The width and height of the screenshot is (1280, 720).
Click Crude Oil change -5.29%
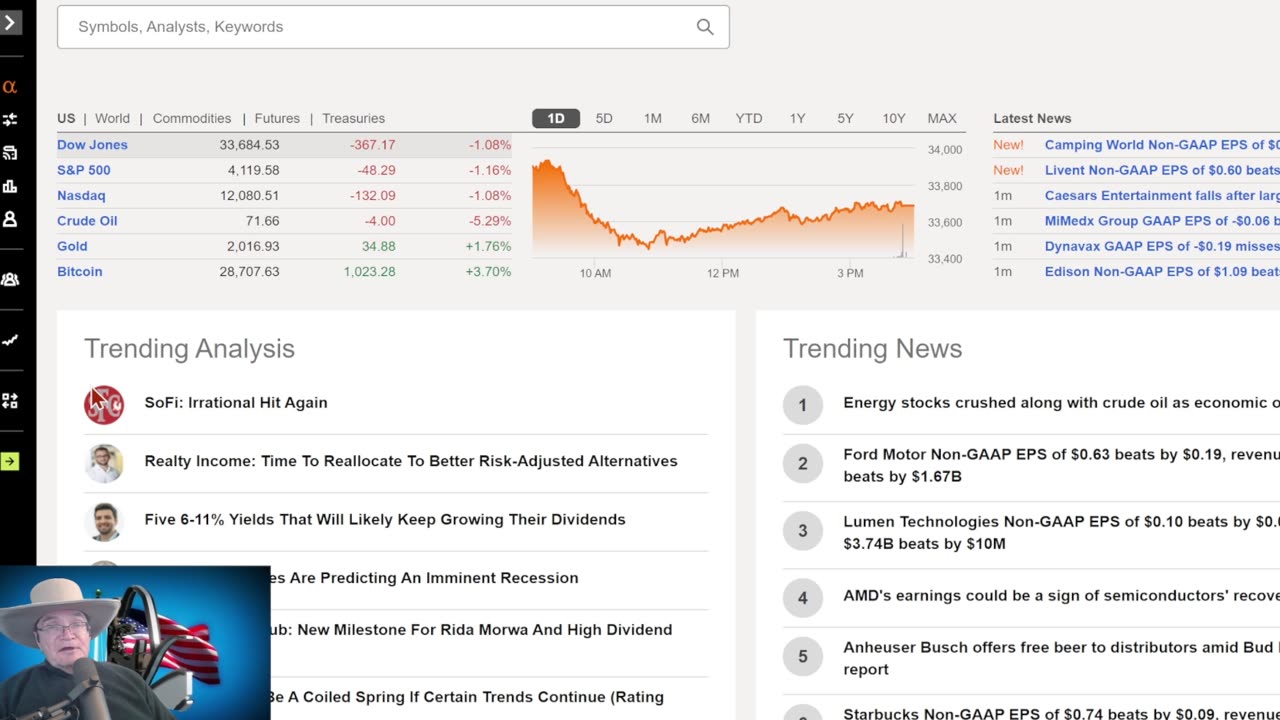pos(490,221)
